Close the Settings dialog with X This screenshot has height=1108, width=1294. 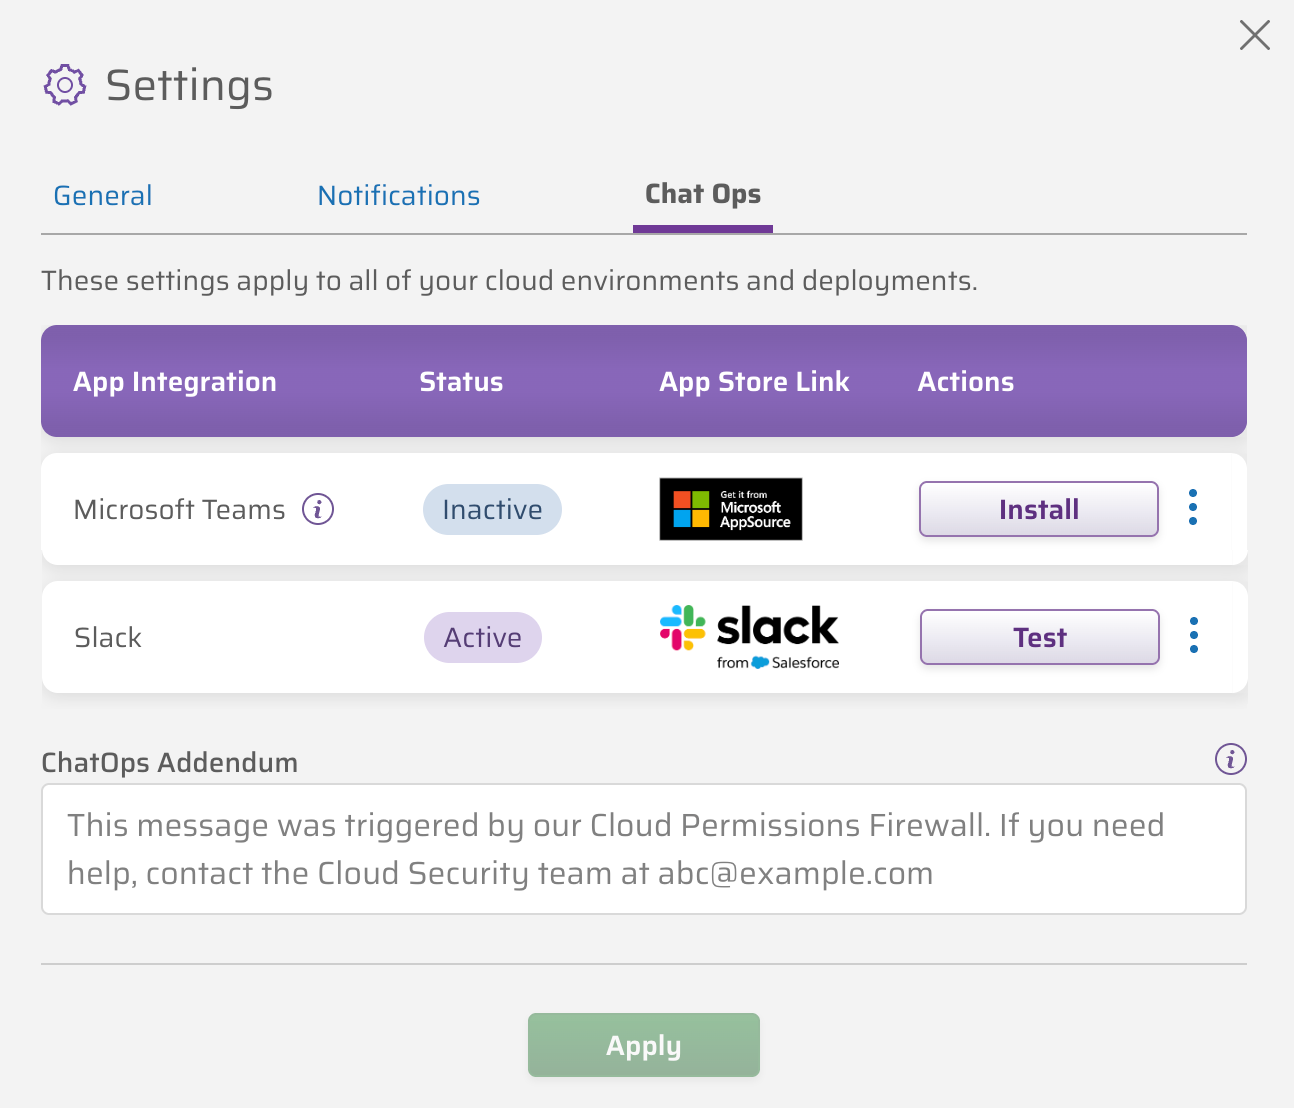click(x=1254, y=35)
